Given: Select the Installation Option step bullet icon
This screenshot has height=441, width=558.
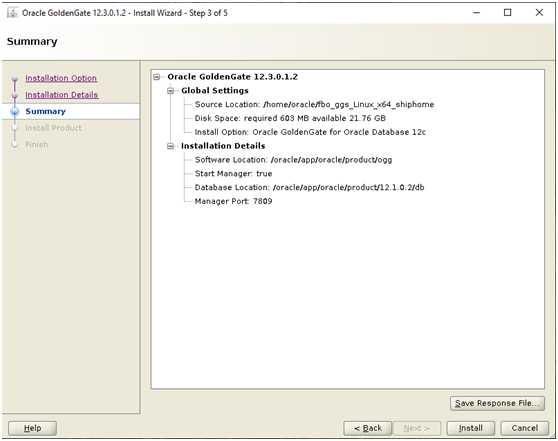Looking at the screenshot, I should (15, 78).
